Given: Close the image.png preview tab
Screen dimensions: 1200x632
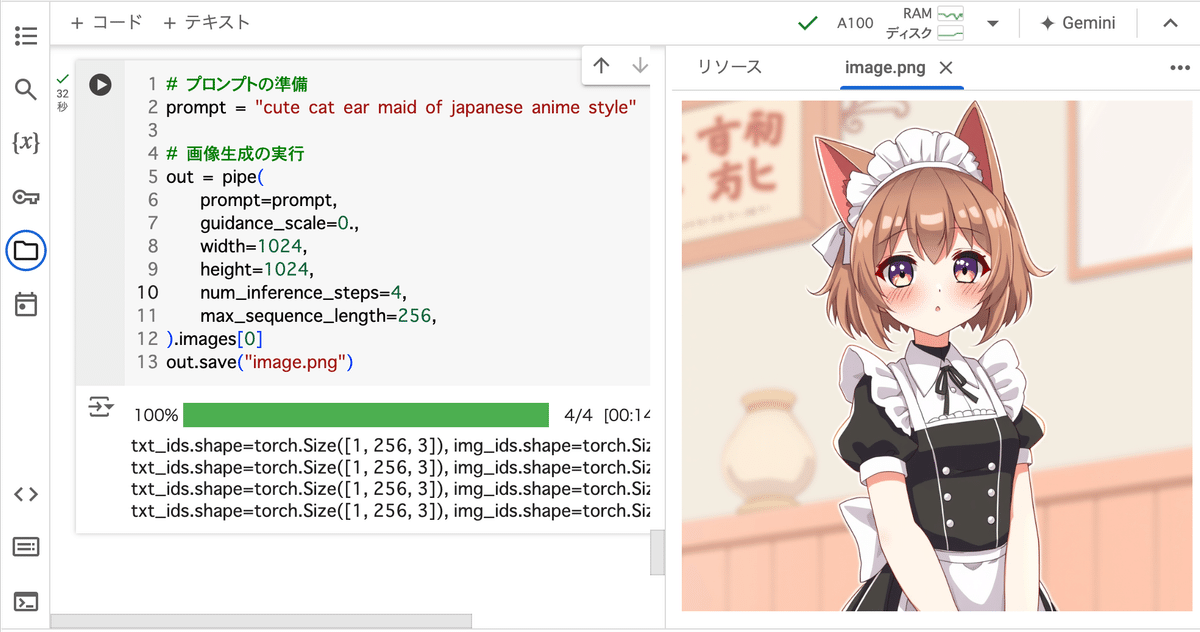Looking at the screenshot, I should point(947,67).
